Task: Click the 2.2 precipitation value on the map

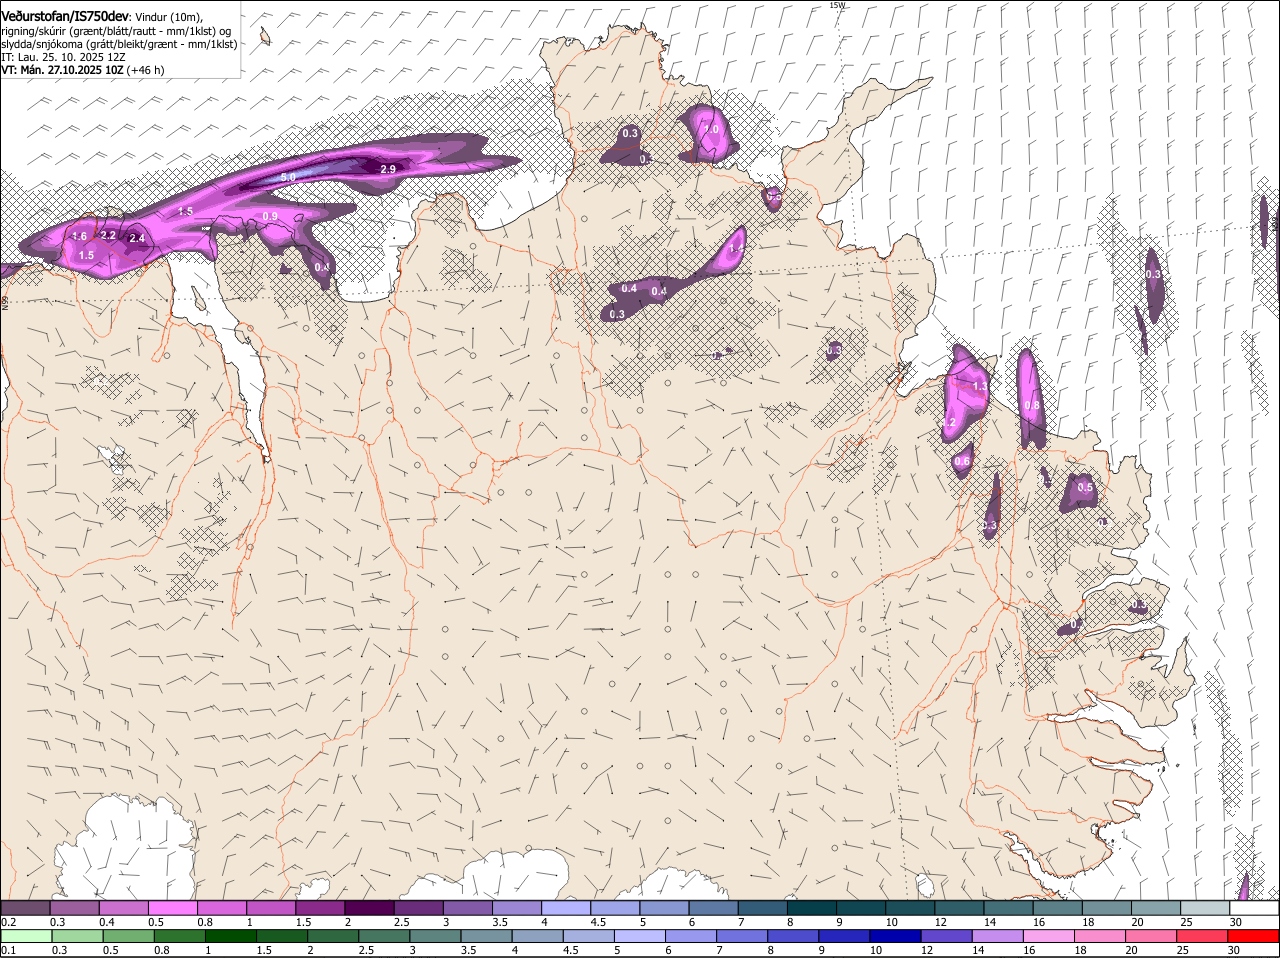Action: (109, 236)
